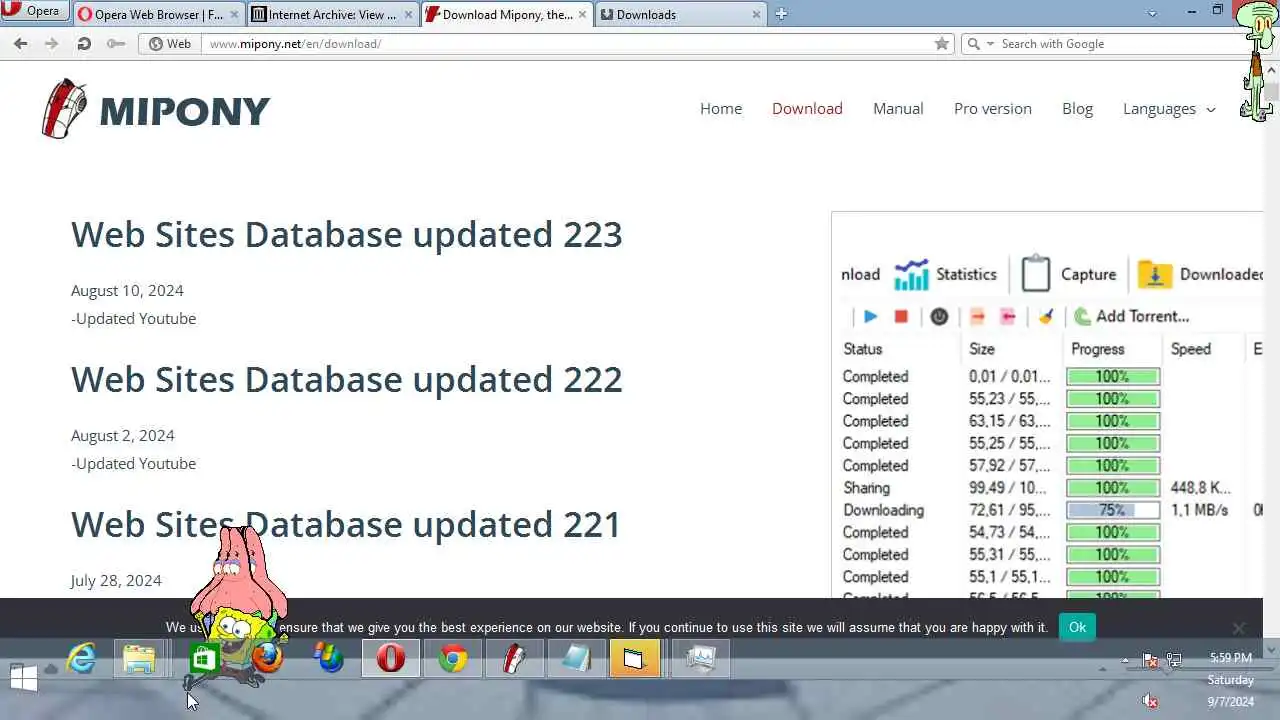Image resolution: width=1280 pixels, height=720 pixels.
Task: Click the August 10, 2024 date text
Action: (x=127, y=290)
